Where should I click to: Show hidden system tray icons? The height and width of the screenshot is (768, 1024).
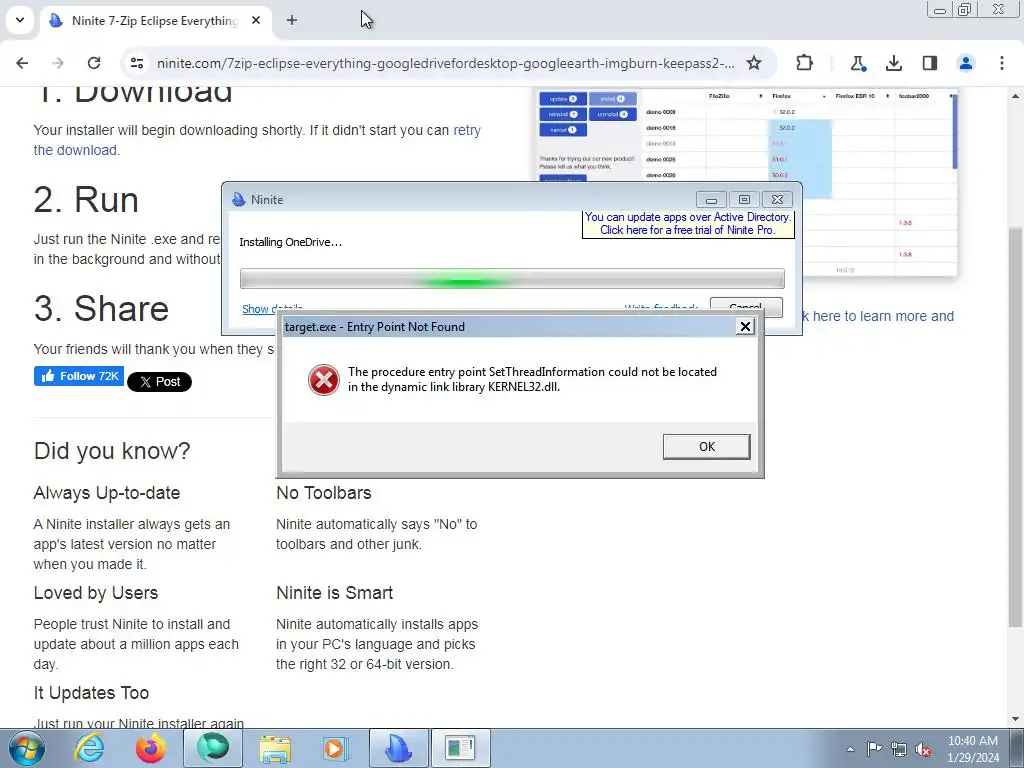850,749
